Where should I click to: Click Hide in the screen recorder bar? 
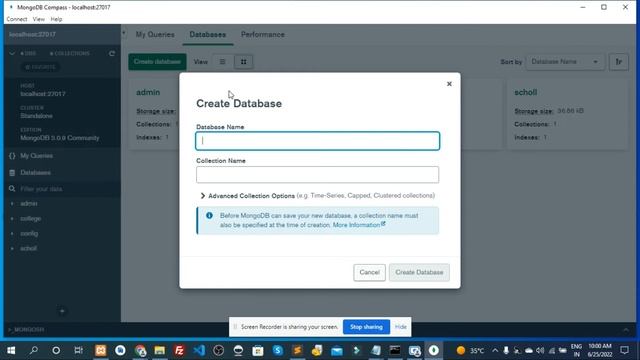pyautogui.click(x=401, y=327)
